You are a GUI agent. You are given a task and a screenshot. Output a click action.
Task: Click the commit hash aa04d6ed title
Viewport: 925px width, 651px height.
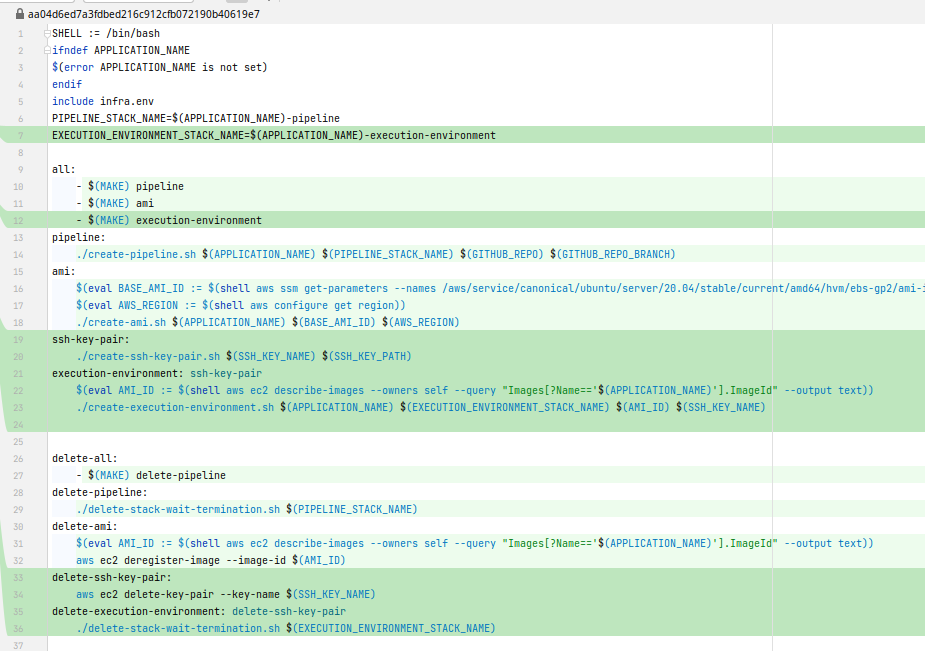[143, 14]
